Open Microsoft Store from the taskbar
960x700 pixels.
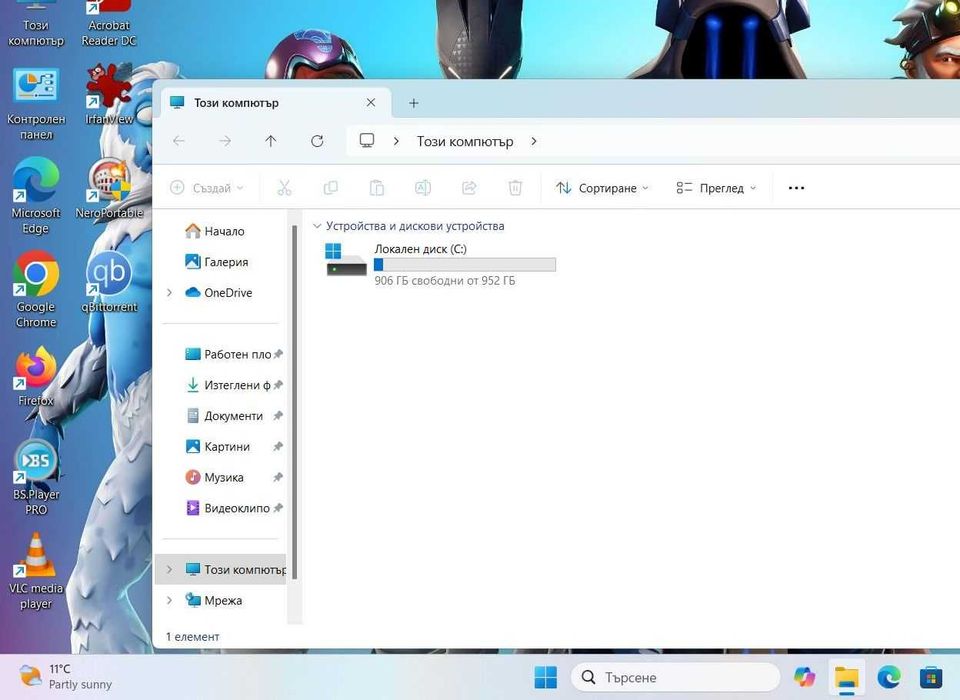click(x=931, y=677)
